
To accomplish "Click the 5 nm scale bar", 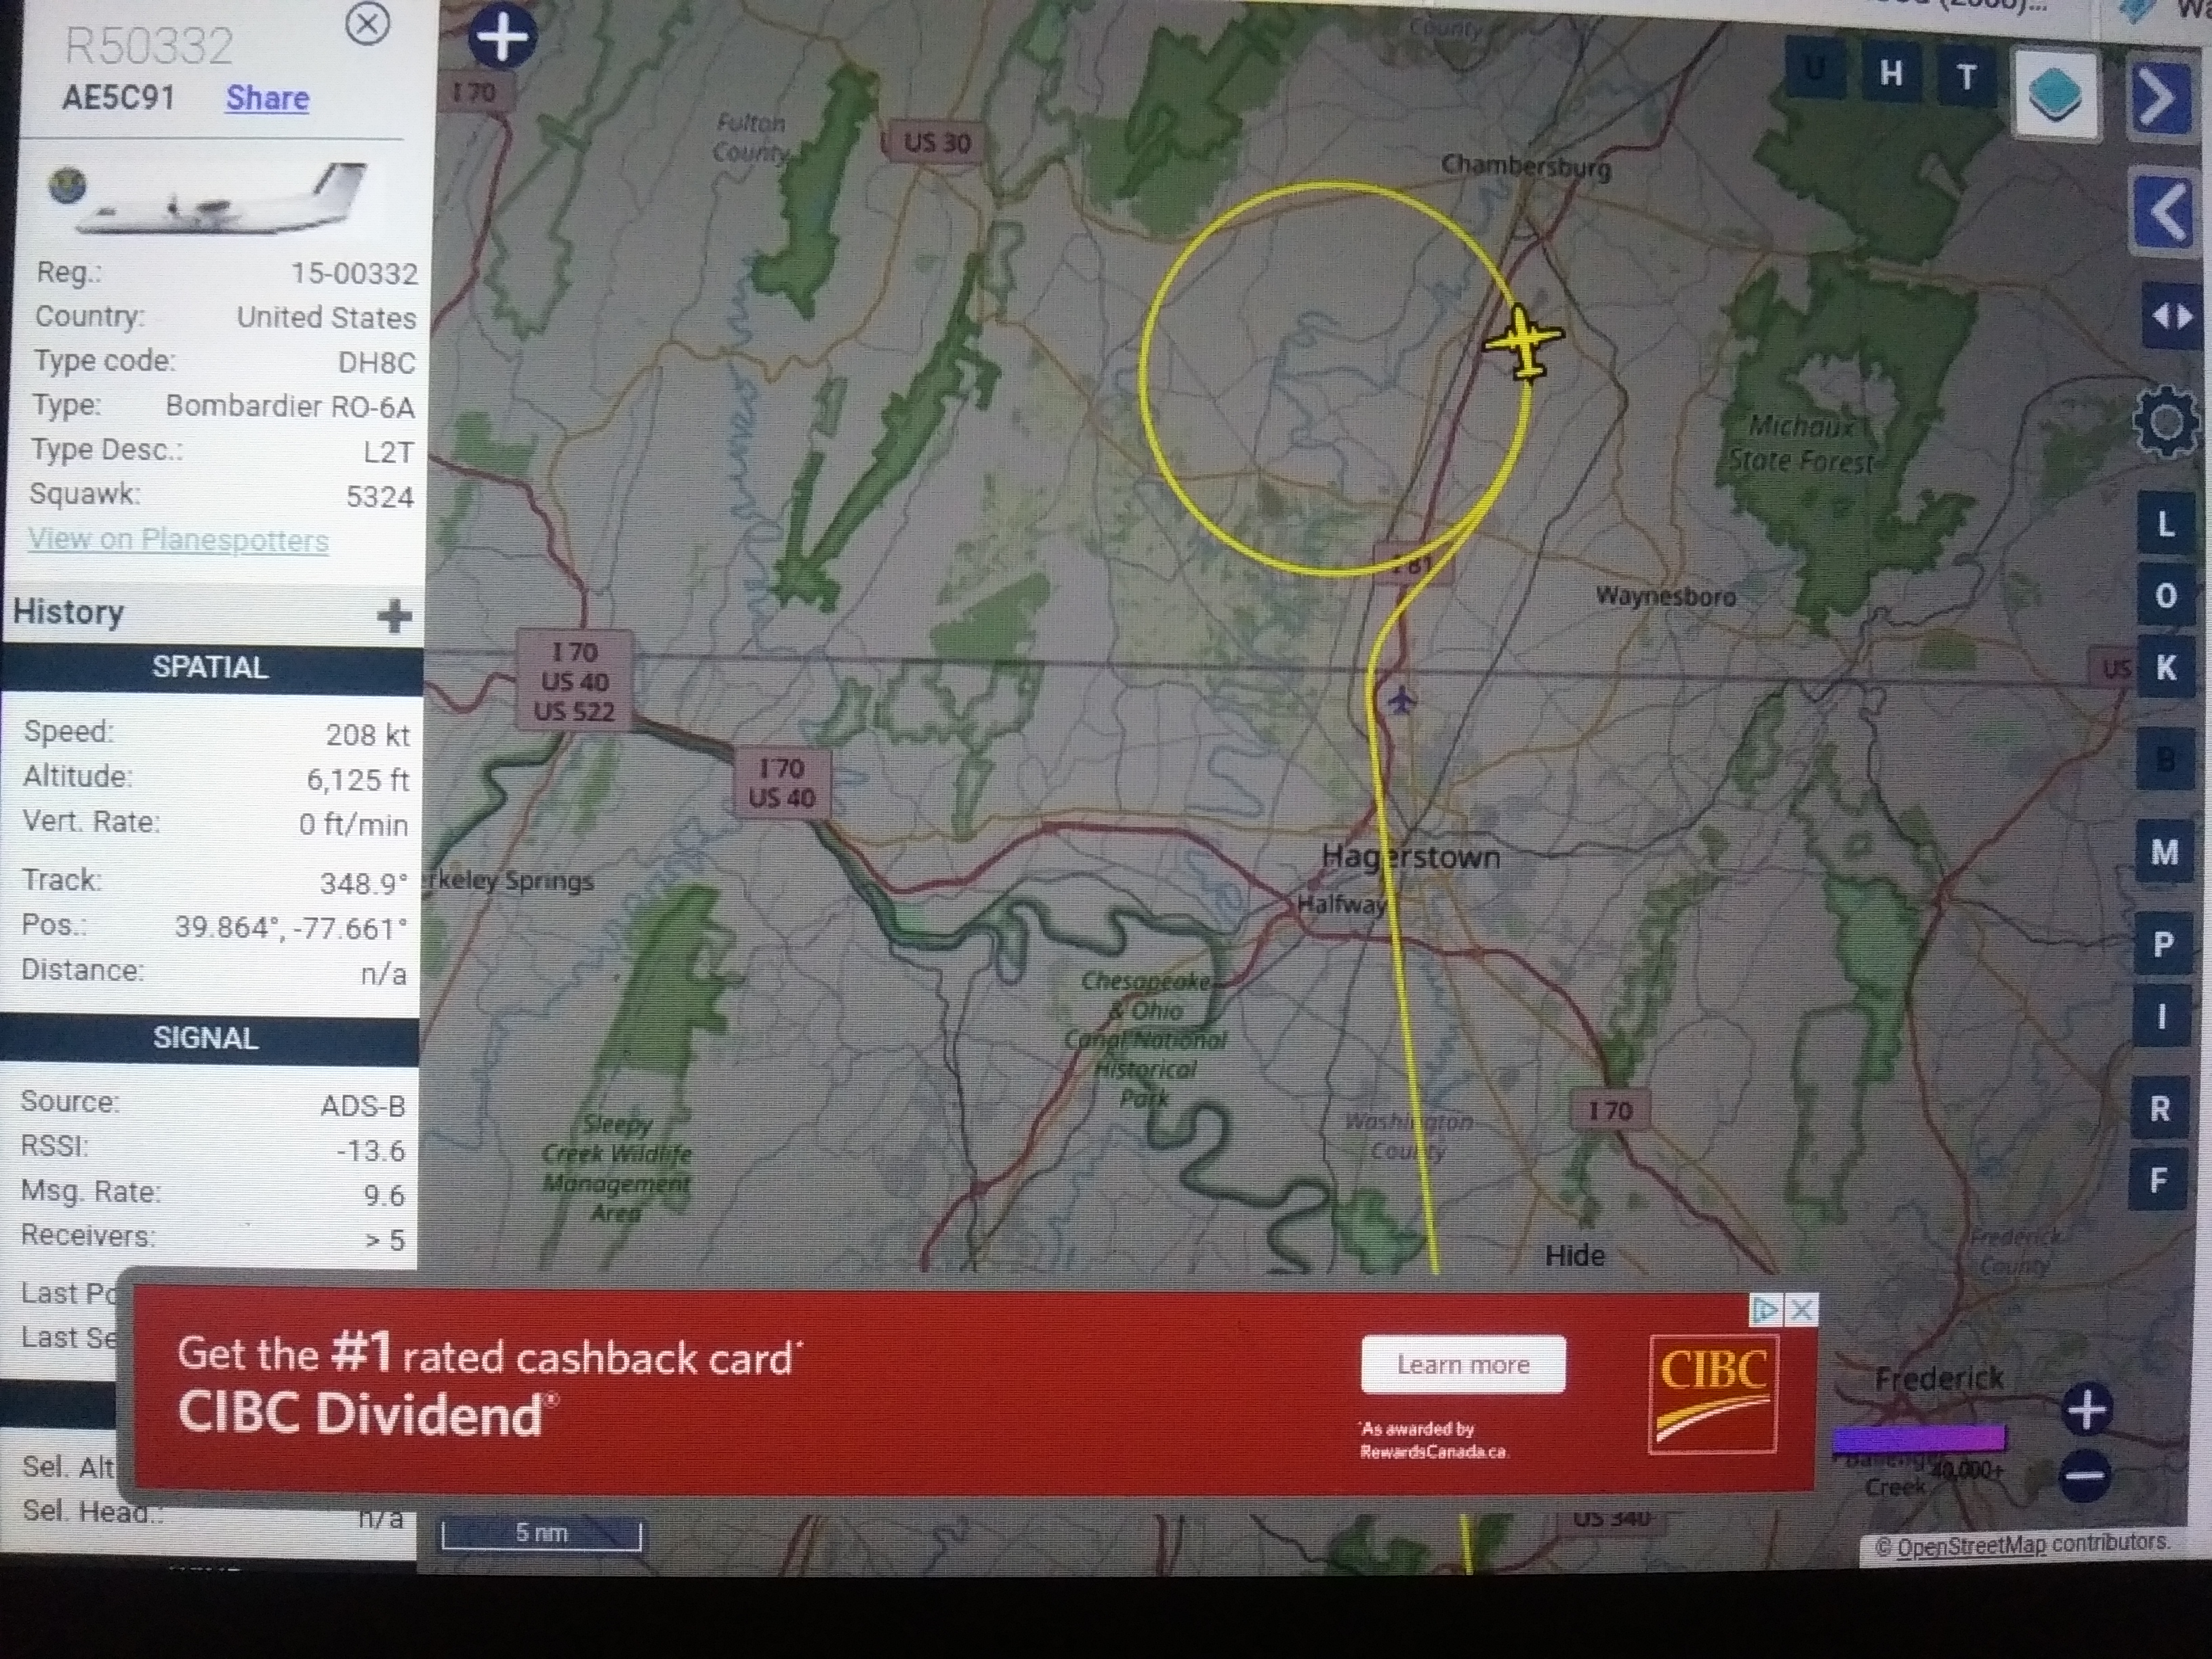I will 541,1533.
